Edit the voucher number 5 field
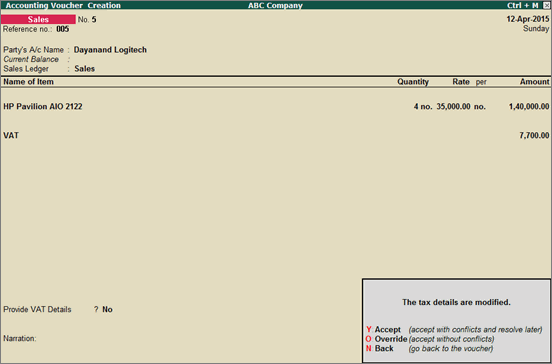The width and height of the screenshot is (552, 364). point(94,19)
